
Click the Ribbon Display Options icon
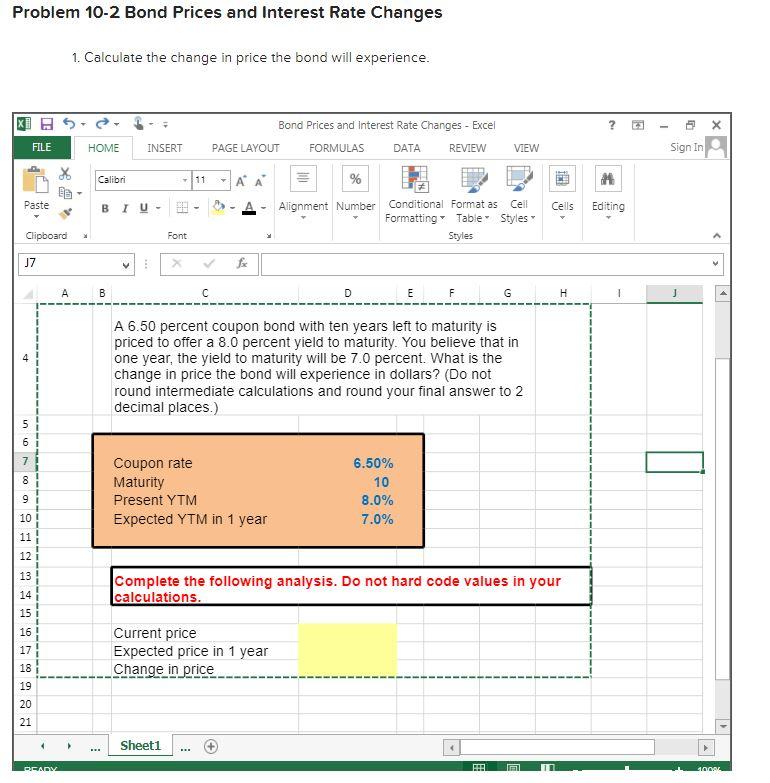pyautogui.click(x=638, y=125)
